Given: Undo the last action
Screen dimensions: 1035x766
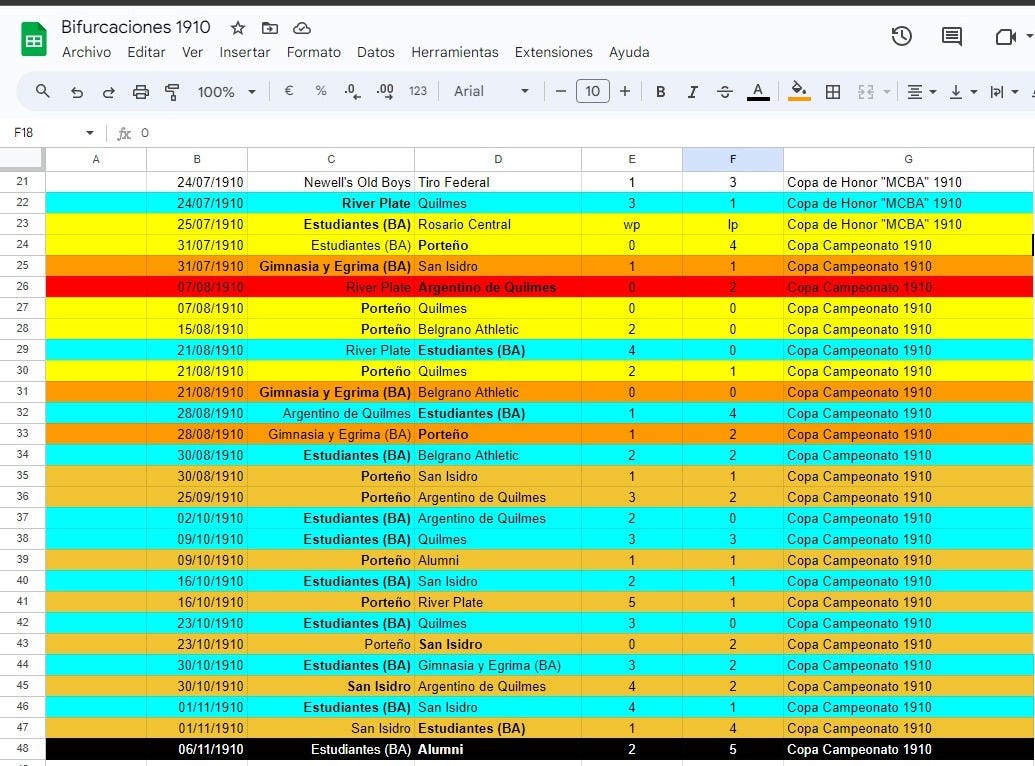Looking at the screenshot, I should [77, 92].
